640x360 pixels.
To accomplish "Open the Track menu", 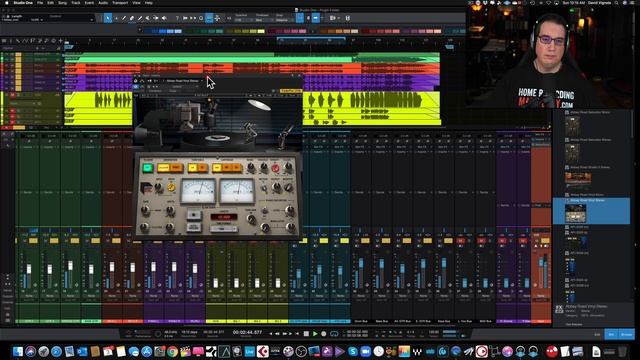I will click(x=76, y=3).
